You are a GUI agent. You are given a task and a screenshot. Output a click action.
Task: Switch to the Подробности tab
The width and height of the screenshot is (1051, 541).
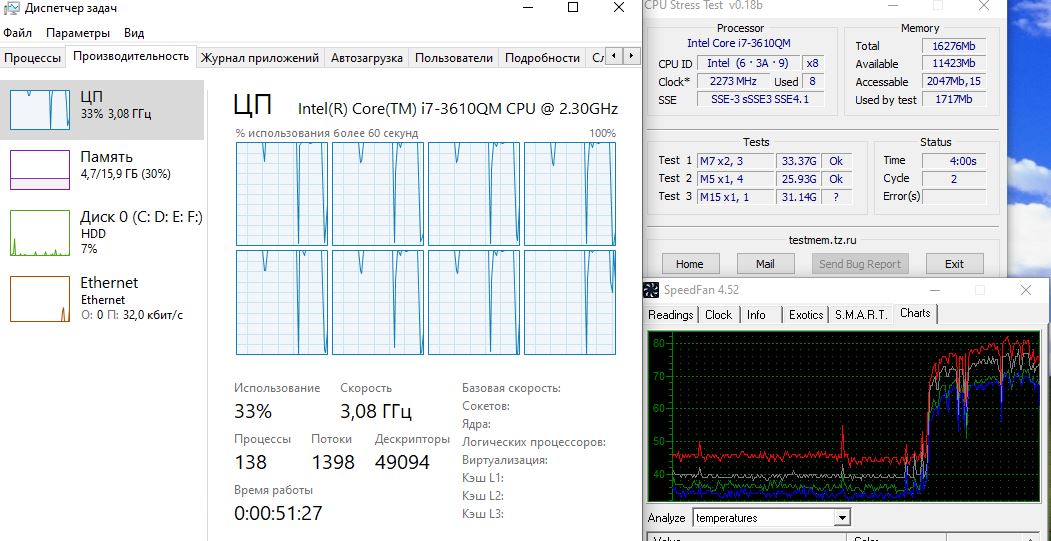pyautogui.click(x=542, y=58)
